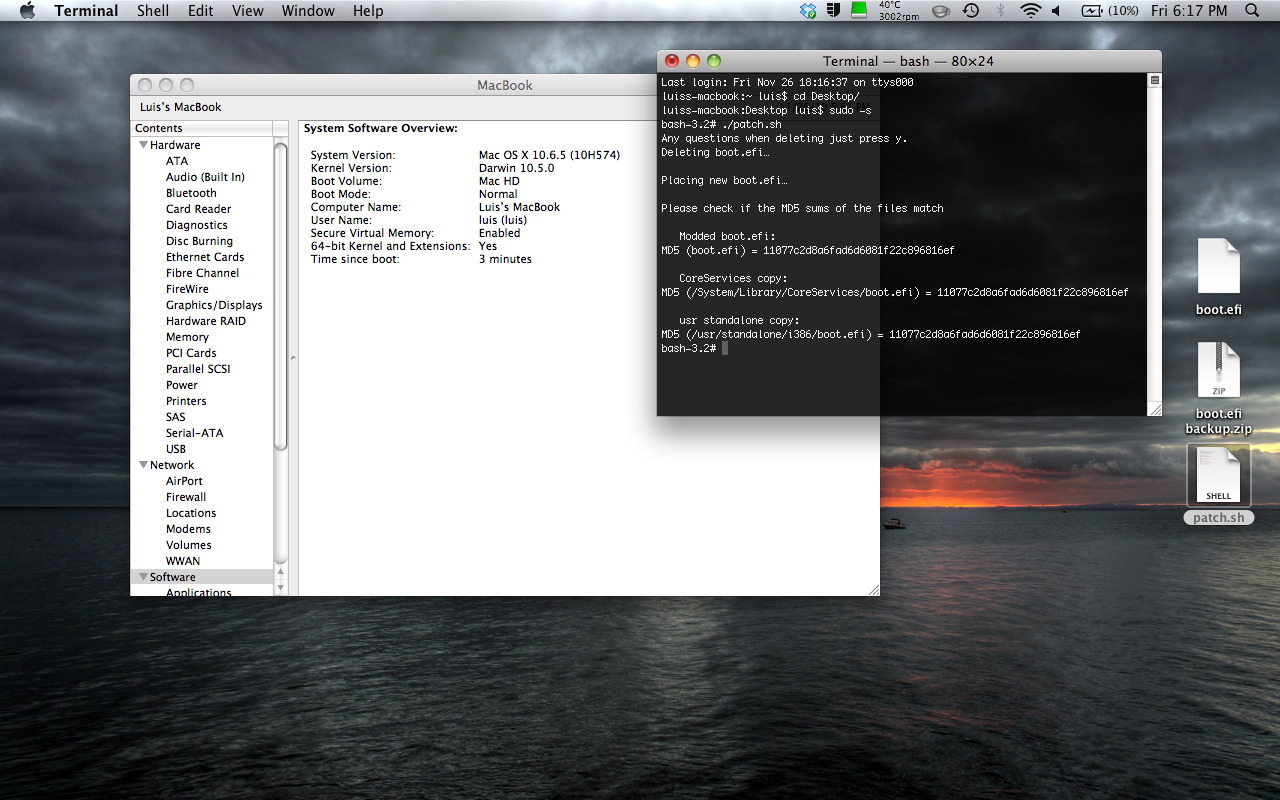Click the Luis's MacBook header text
The image size is (1280, 800).
tap(181, 107)
